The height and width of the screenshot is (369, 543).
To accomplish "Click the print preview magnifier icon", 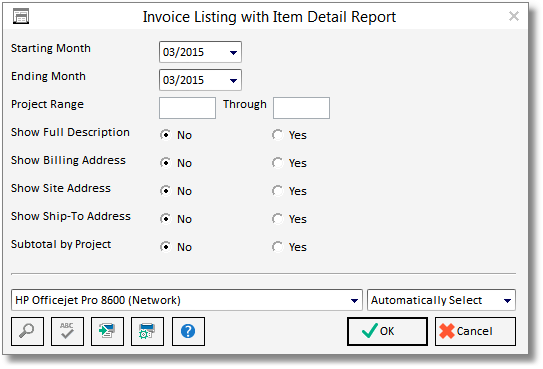I will click(27, 331).
